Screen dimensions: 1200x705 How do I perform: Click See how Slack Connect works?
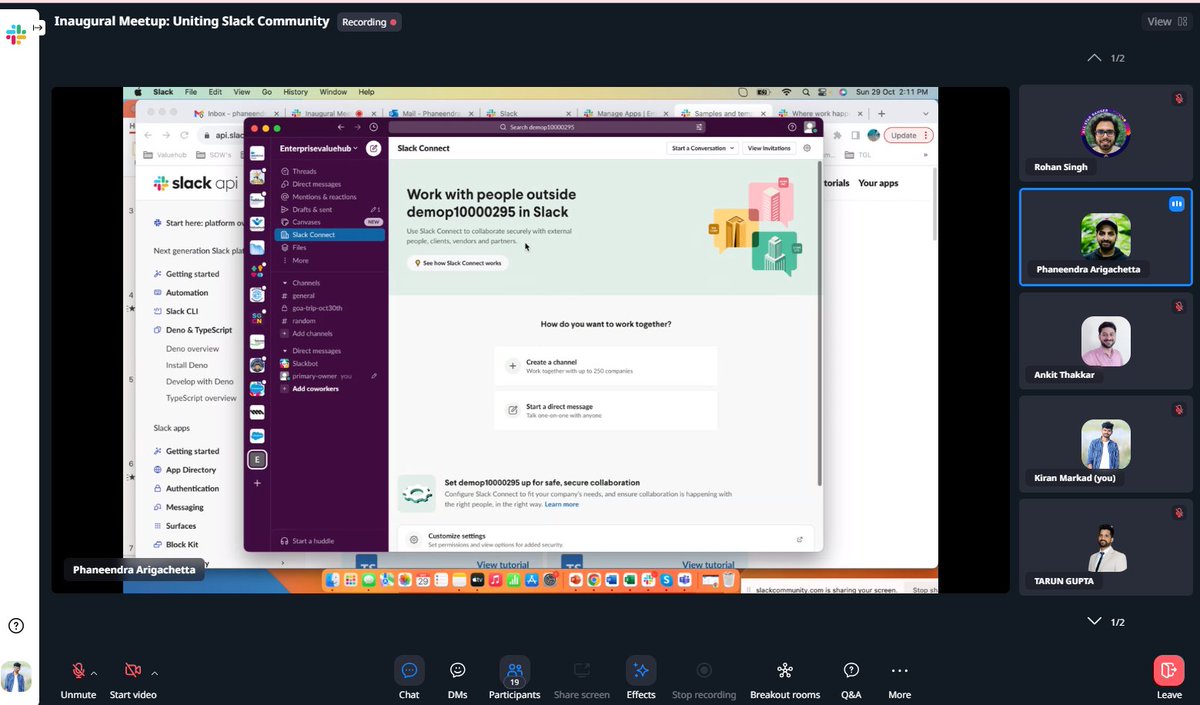[457, 263]
